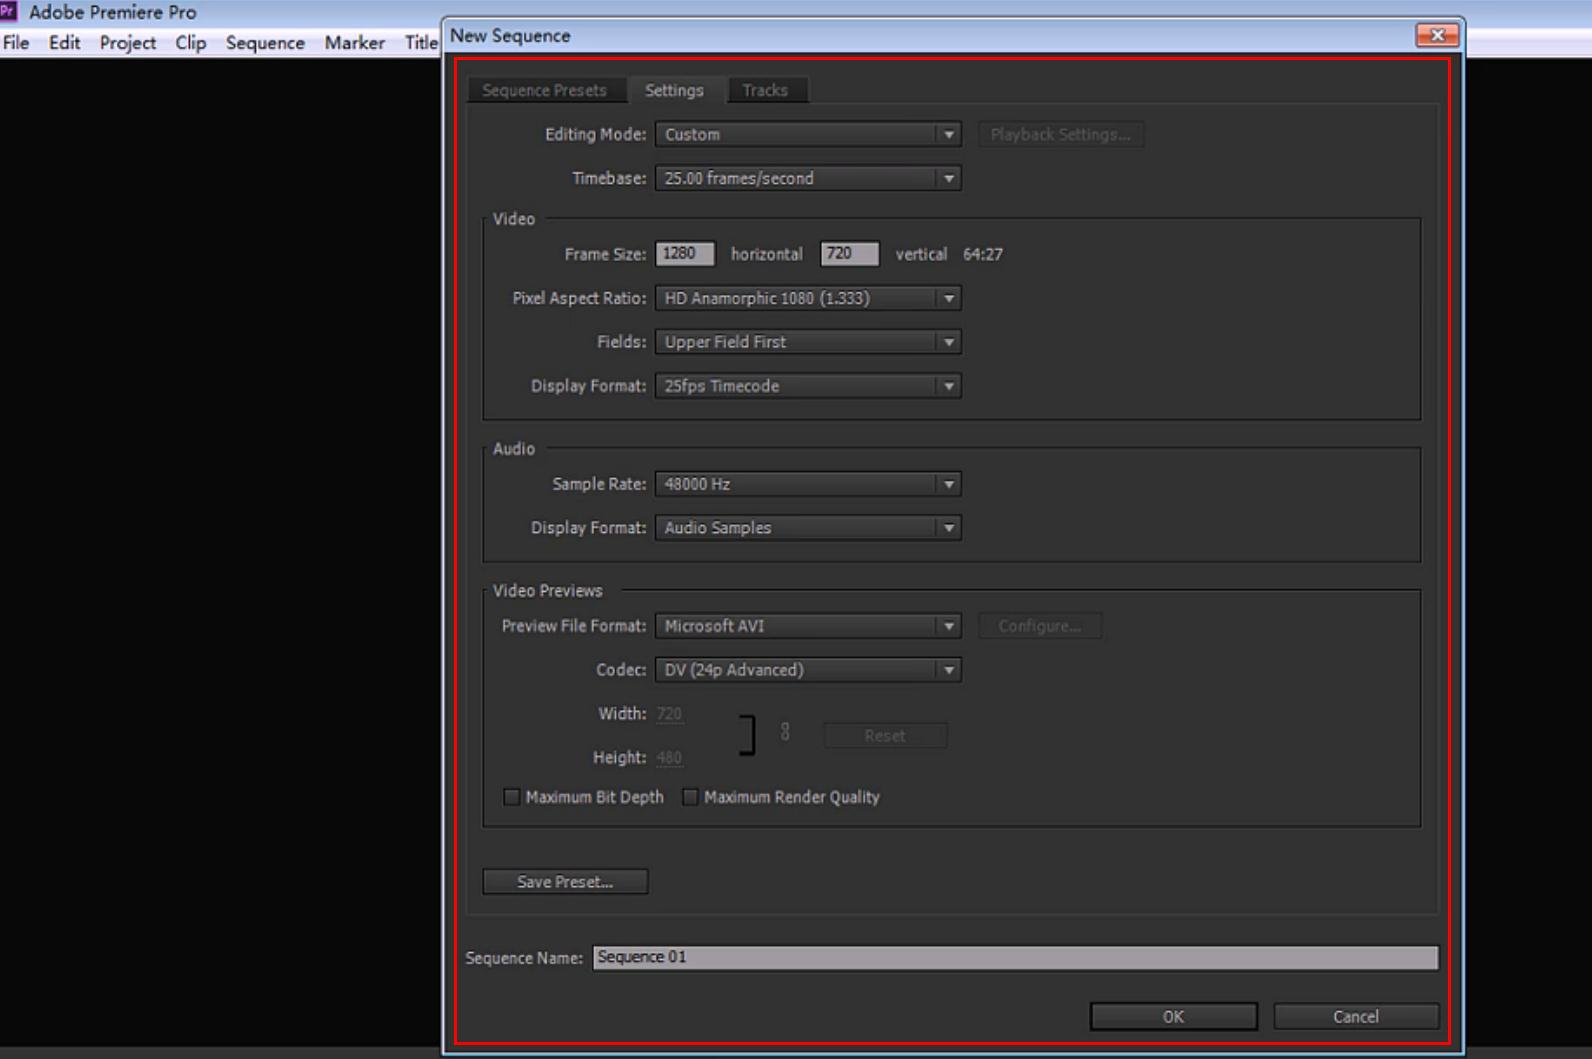Click the Adobe Premiere Pro app icon
The image size is (1592, 1059).
click(x=9, y=11)
